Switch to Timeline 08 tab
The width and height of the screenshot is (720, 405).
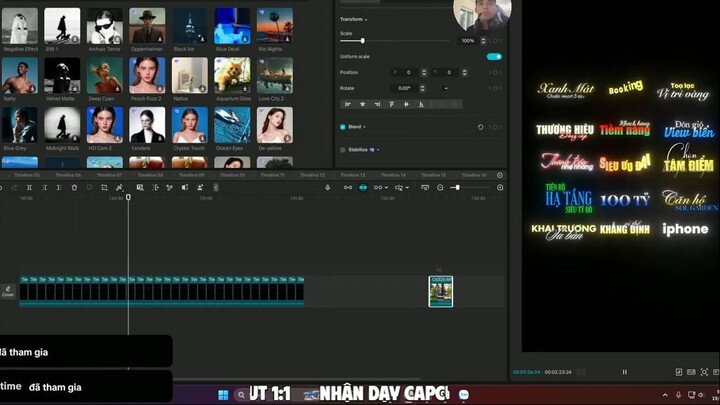click(x=150, y=175)
